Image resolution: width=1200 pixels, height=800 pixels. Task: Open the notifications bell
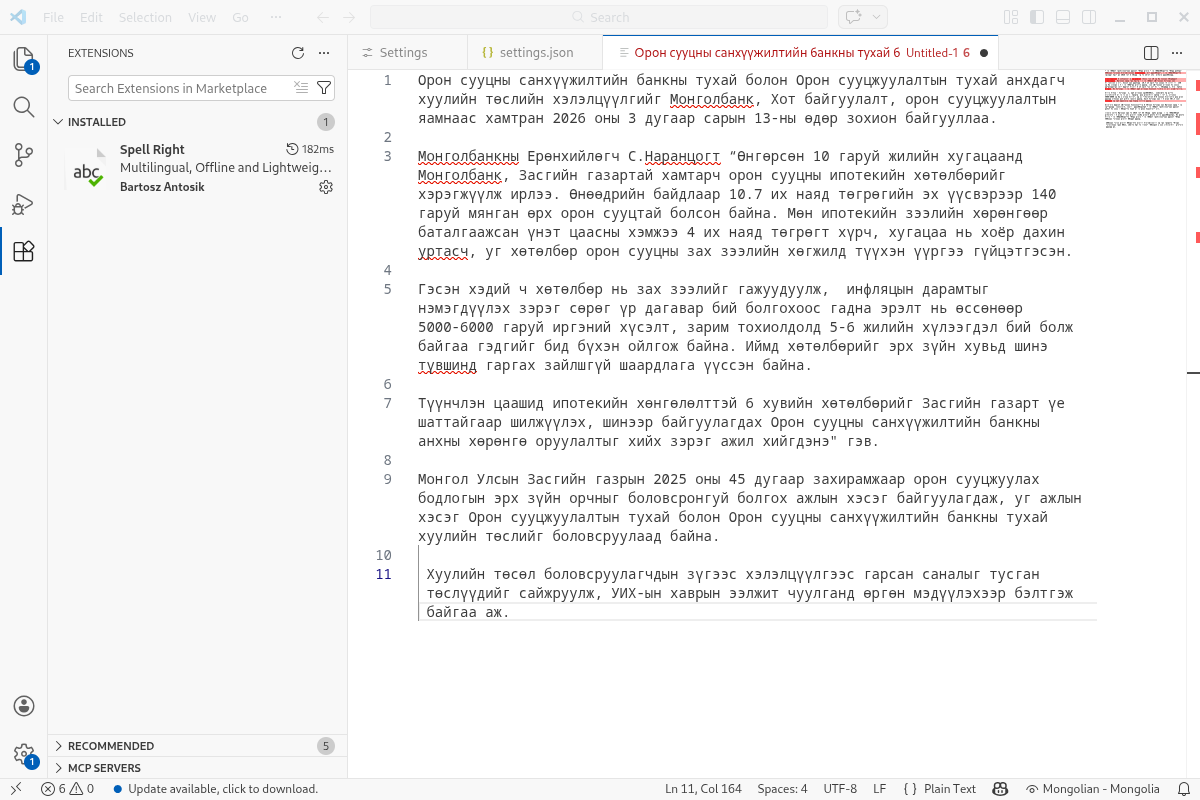[1186, 789]
